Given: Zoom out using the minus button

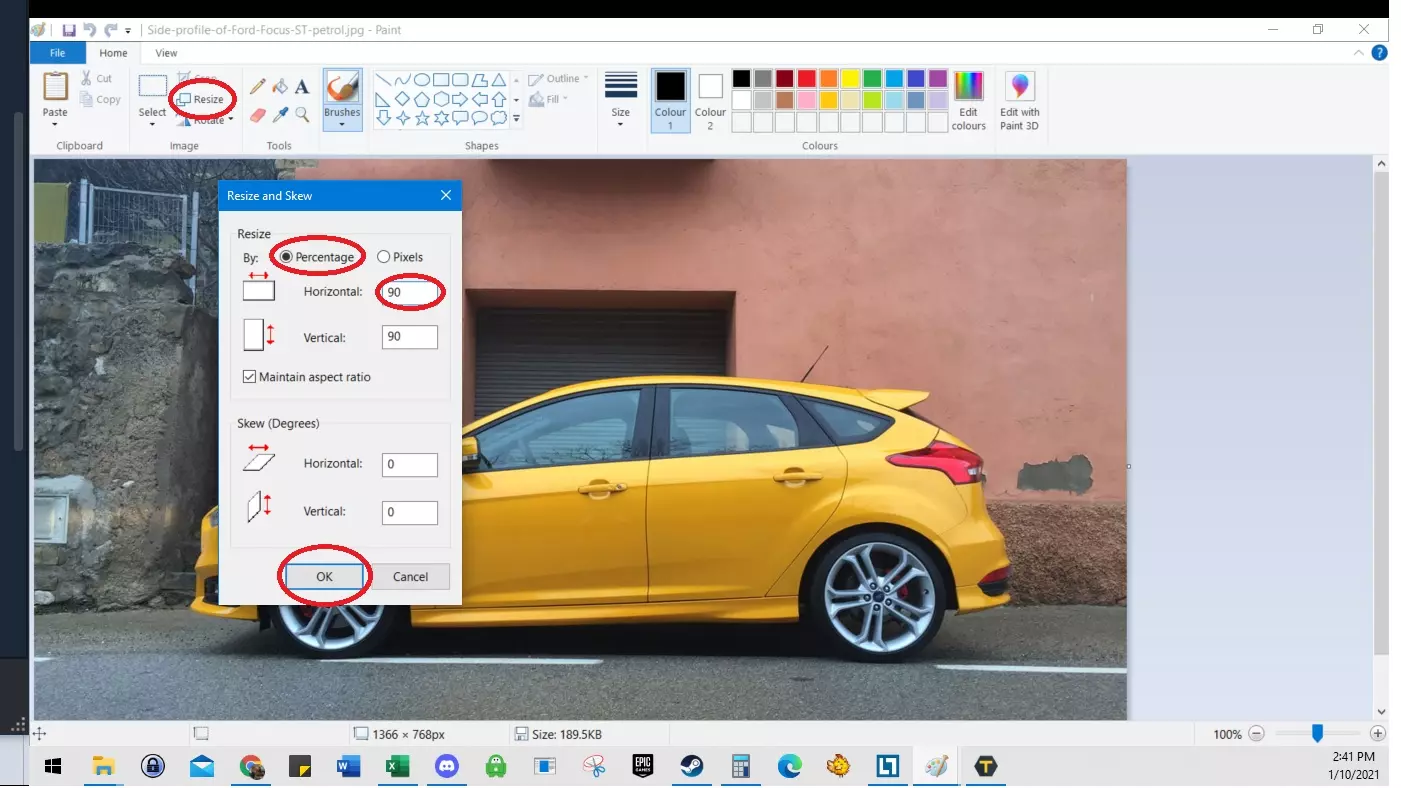Looking at the screenshot, I should coord(1257,734).
